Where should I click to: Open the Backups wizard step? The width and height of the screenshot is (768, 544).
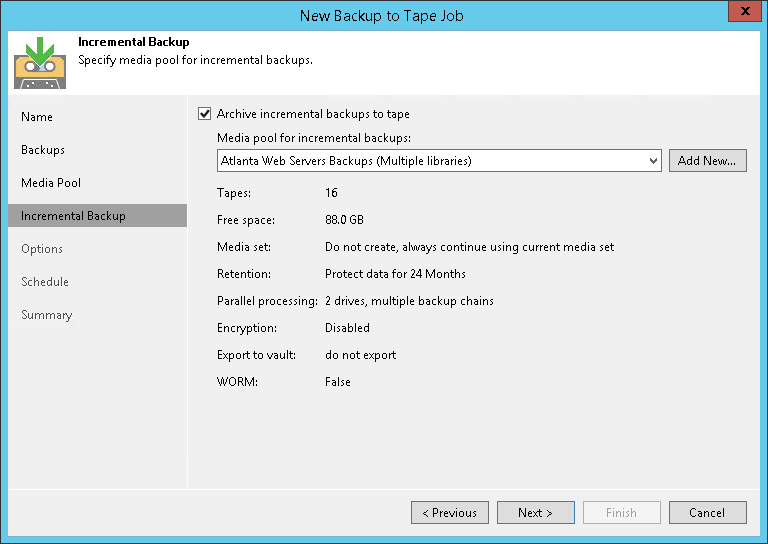pyautogui.click(x=43, y=150)
